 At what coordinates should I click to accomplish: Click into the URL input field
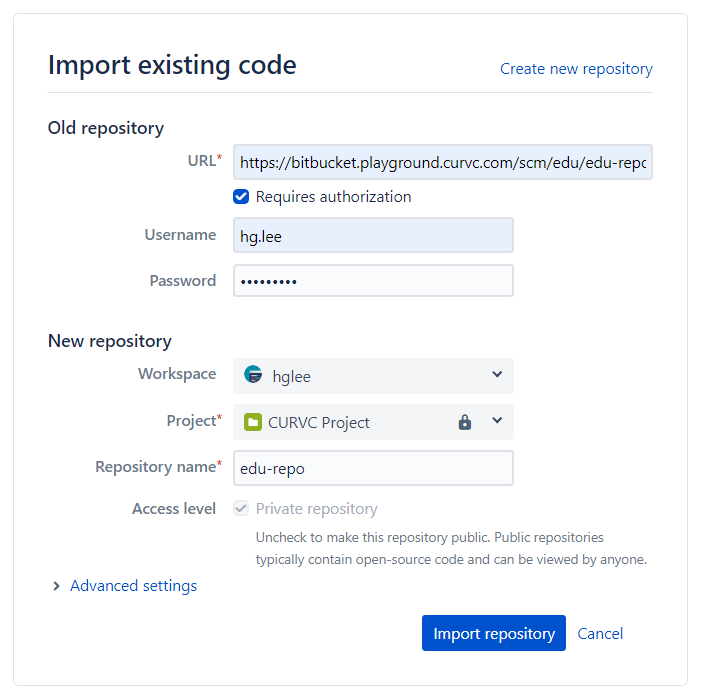click(x=443, y=162)
